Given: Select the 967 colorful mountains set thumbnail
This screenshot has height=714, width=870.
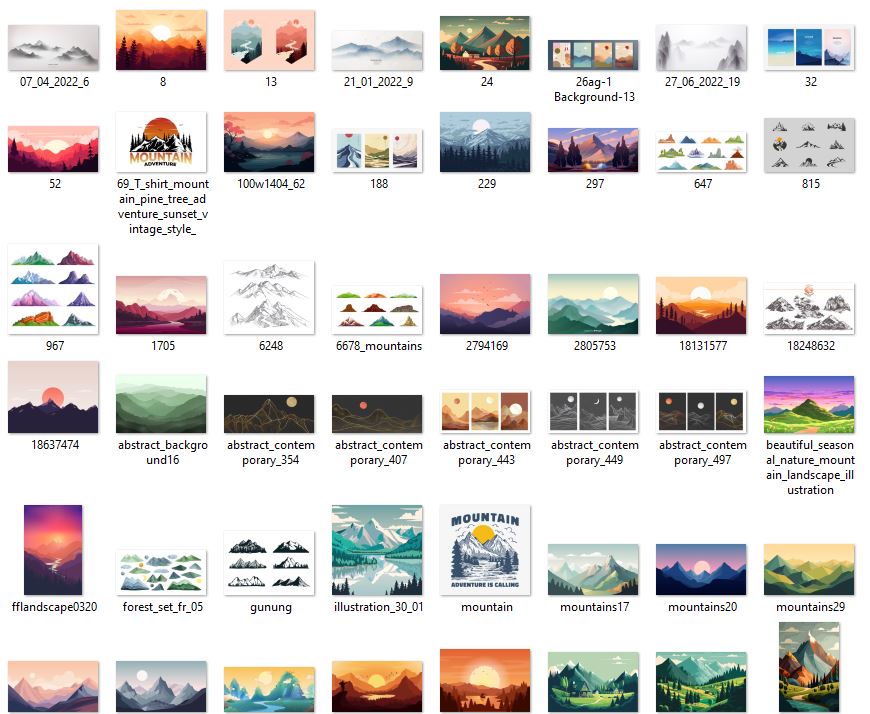Looking at the screenshot, I should pos(53,286).
